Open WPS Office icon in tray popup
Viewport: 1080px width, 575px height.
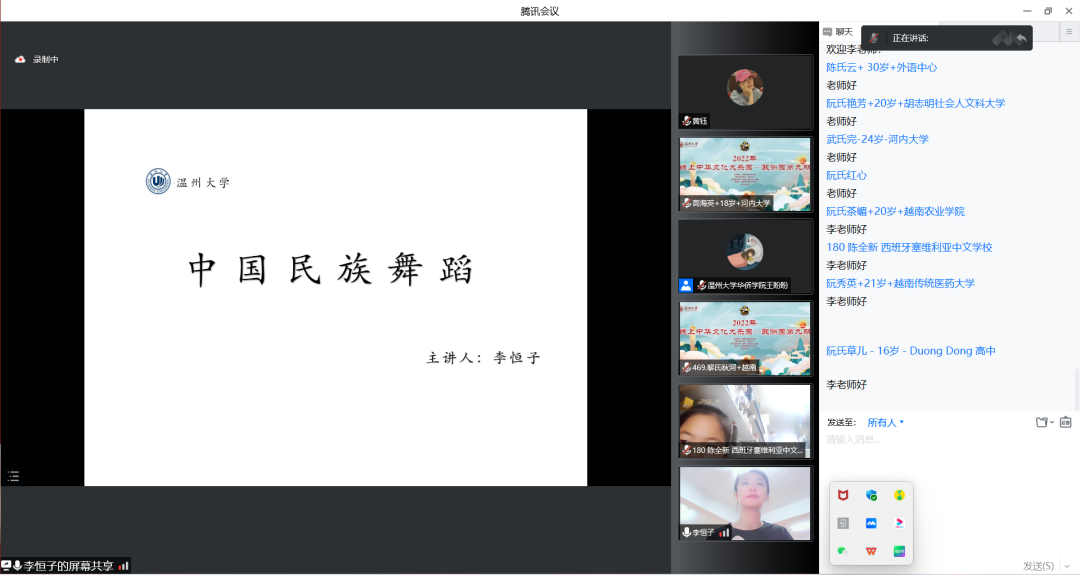click(871, 551)
